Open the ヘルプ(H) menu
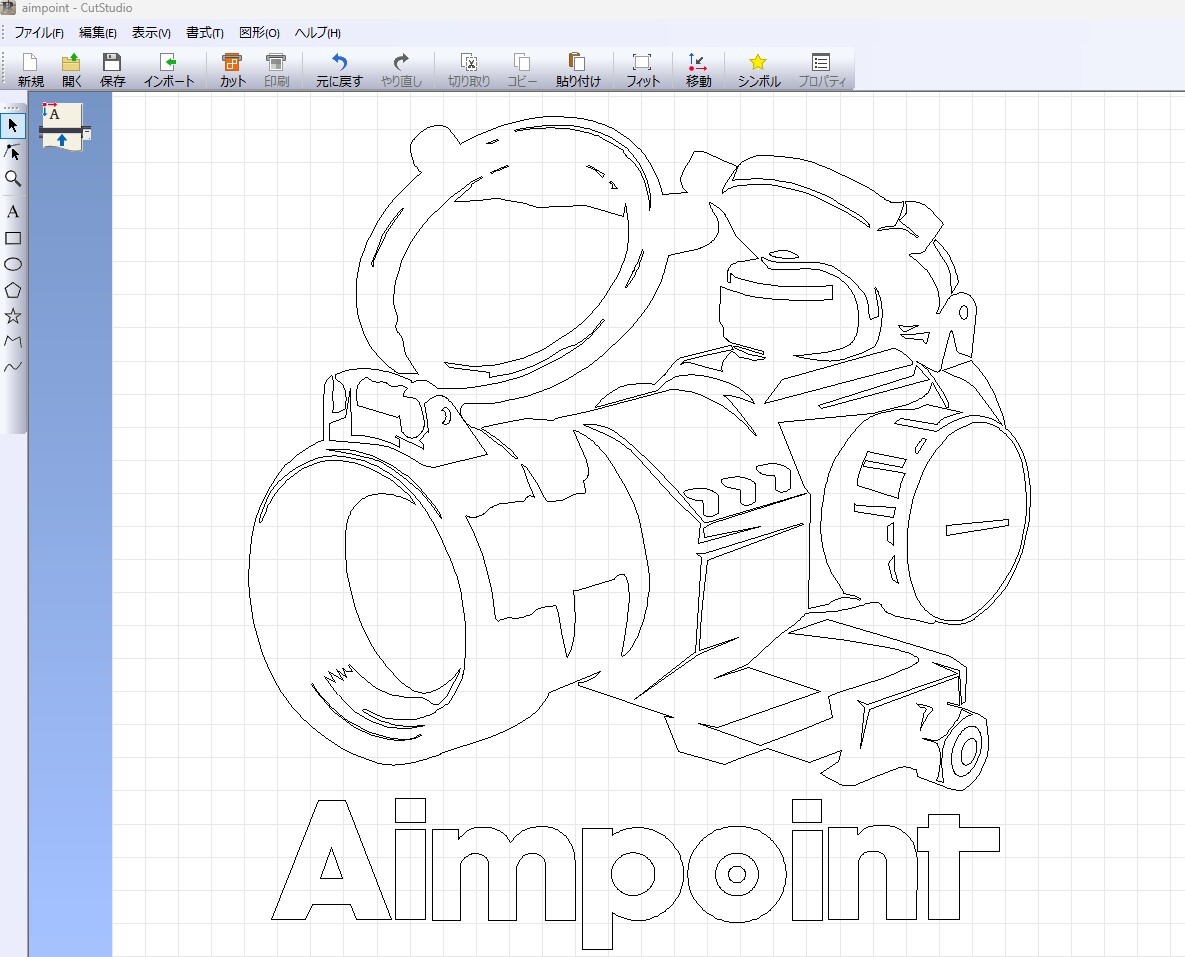Viewport: 1185px width, 957px height. (317, 33)
